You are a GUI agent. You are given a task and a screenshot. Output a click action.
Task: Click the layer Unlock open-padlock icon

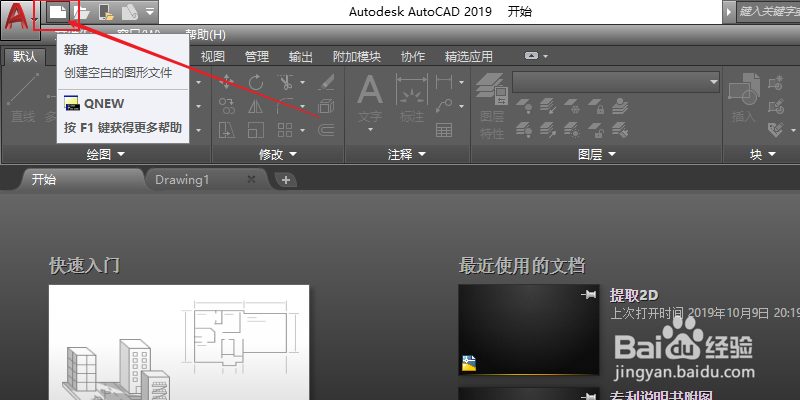[x=596, y=130]
